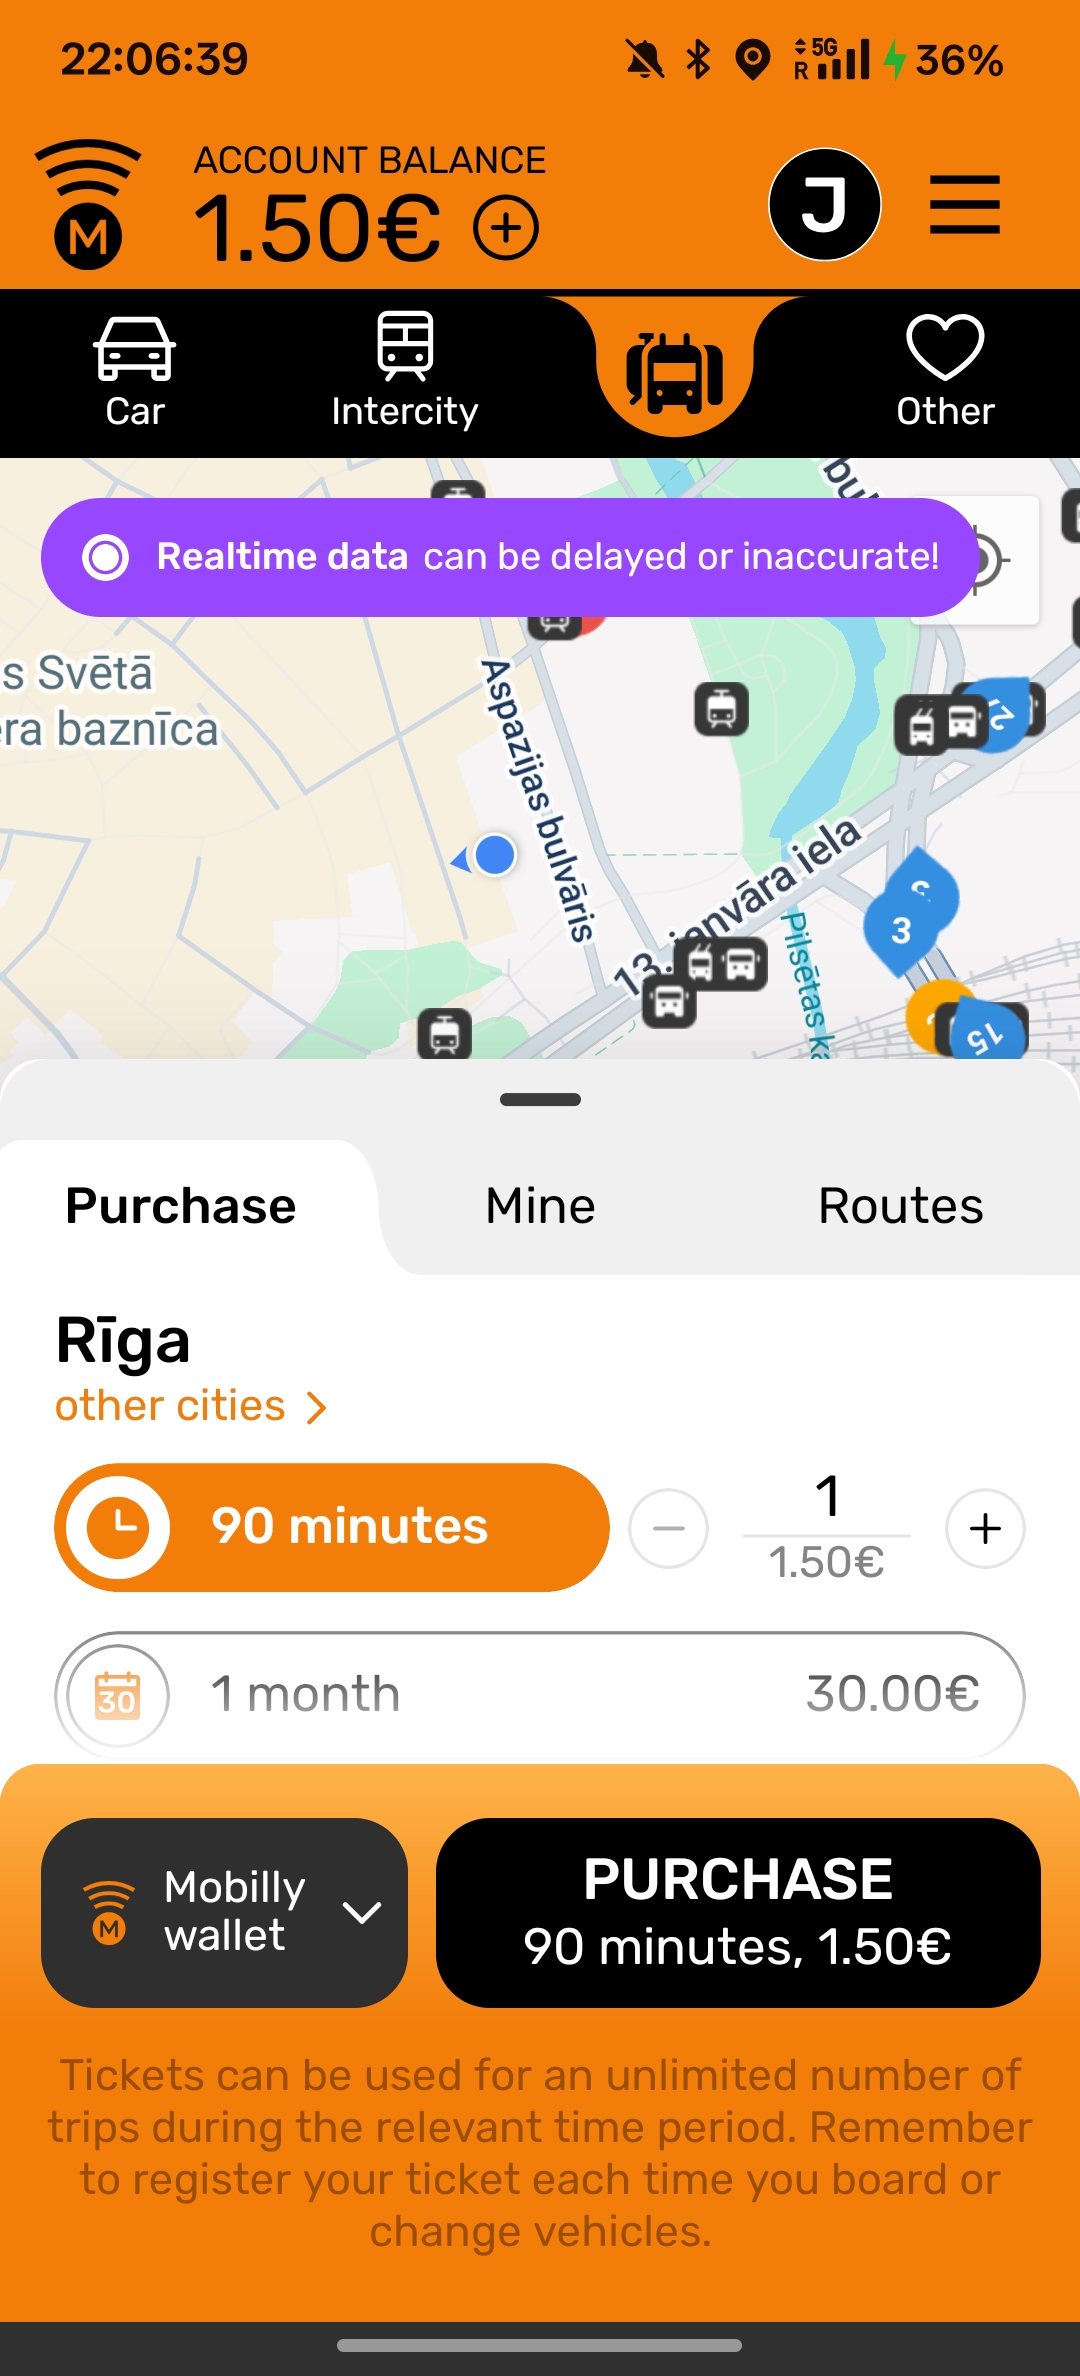Open the J profile avatar
This screenshot has height=2376, width=1080.
[824, 205]
